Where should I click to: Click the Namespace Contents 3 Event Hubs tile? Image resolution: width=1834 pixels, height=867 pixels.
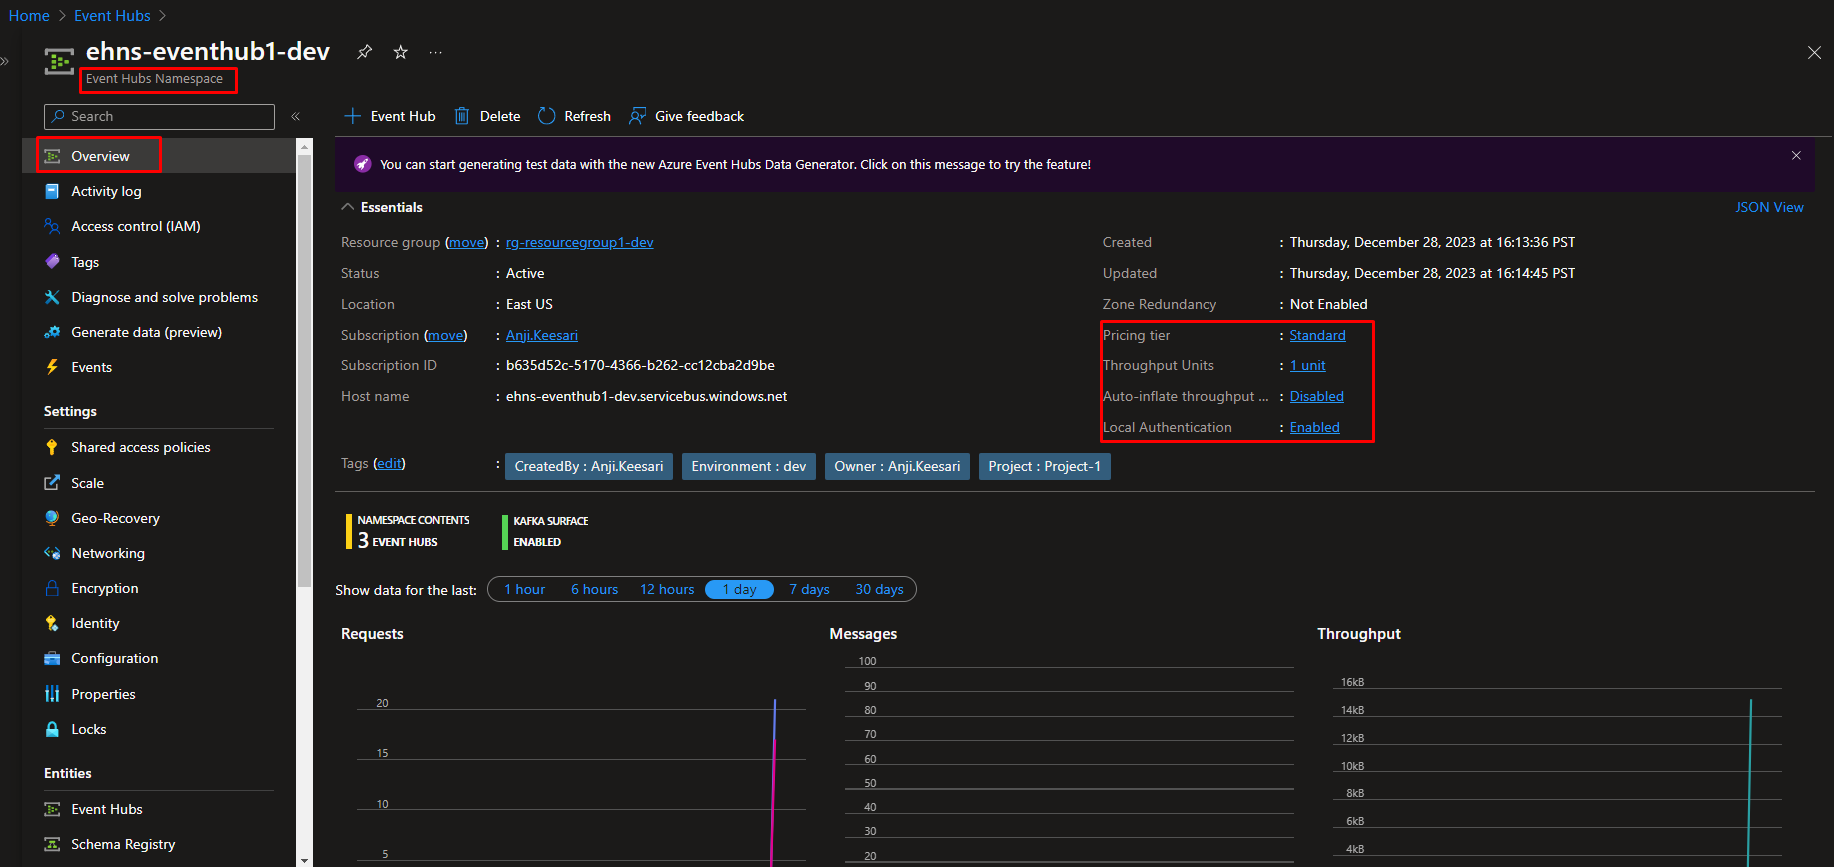point(408,531)
